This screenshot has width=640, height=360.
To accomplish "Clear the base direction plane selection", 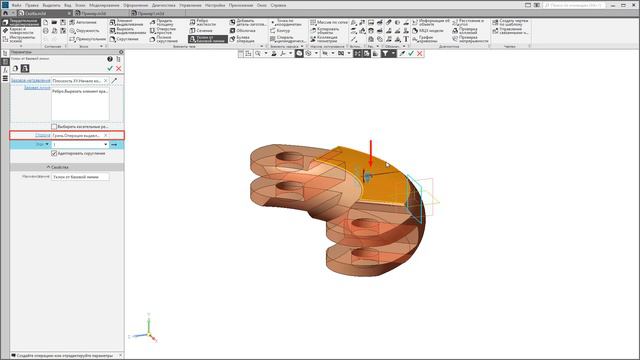I will [105, 81].
